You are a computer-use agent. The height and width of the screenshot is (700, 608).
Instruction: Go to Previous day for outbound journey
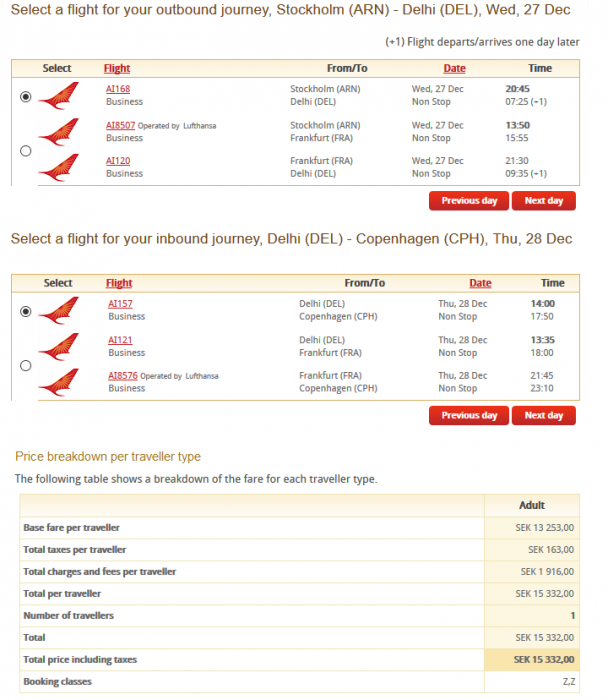(468, 201)
